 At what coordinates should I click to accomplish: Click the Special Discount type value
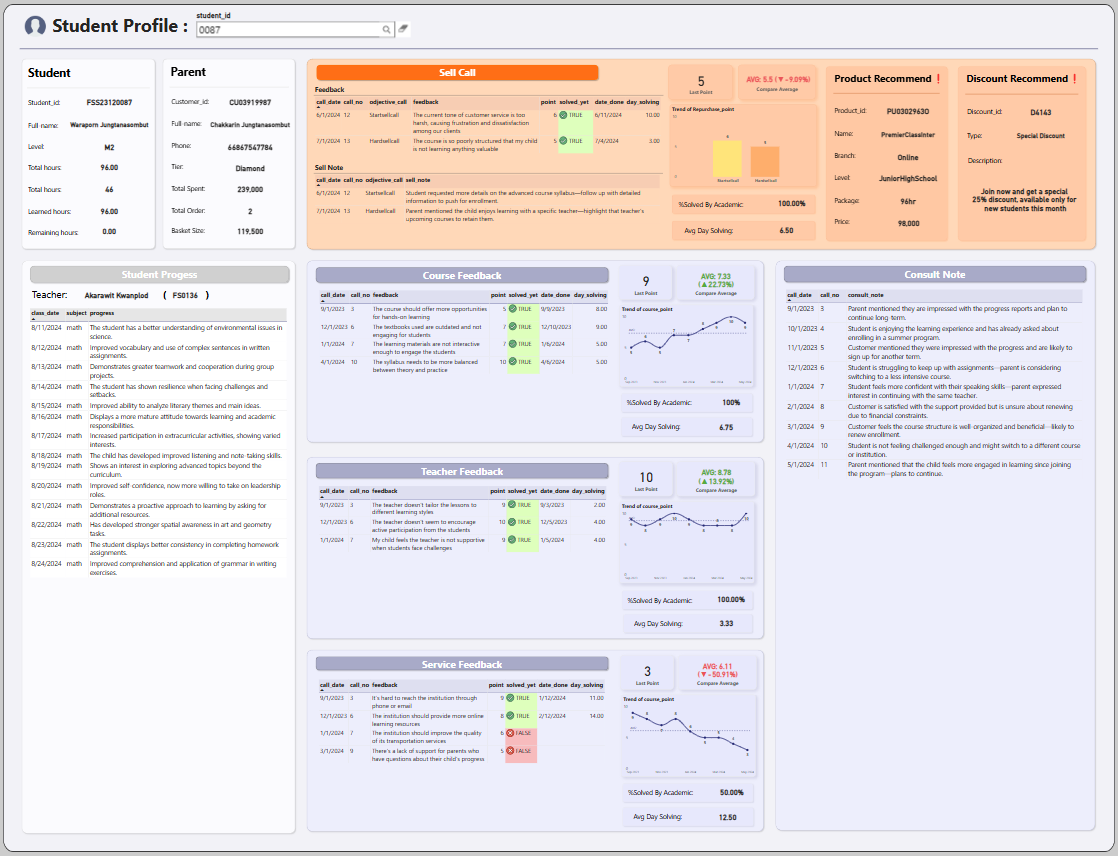tap(1040, 135)
